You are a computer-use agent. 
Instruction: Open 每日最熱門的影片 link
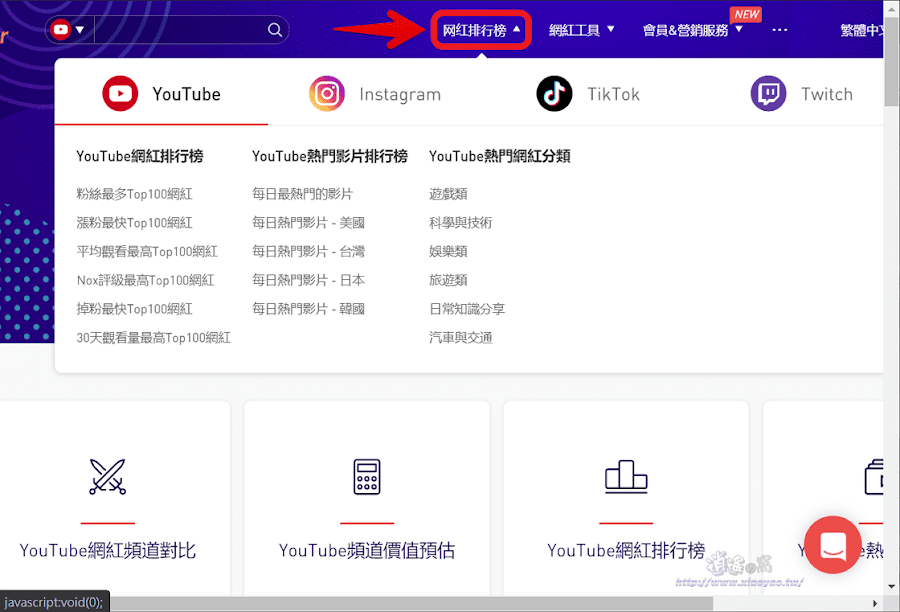tap(302, 194)
